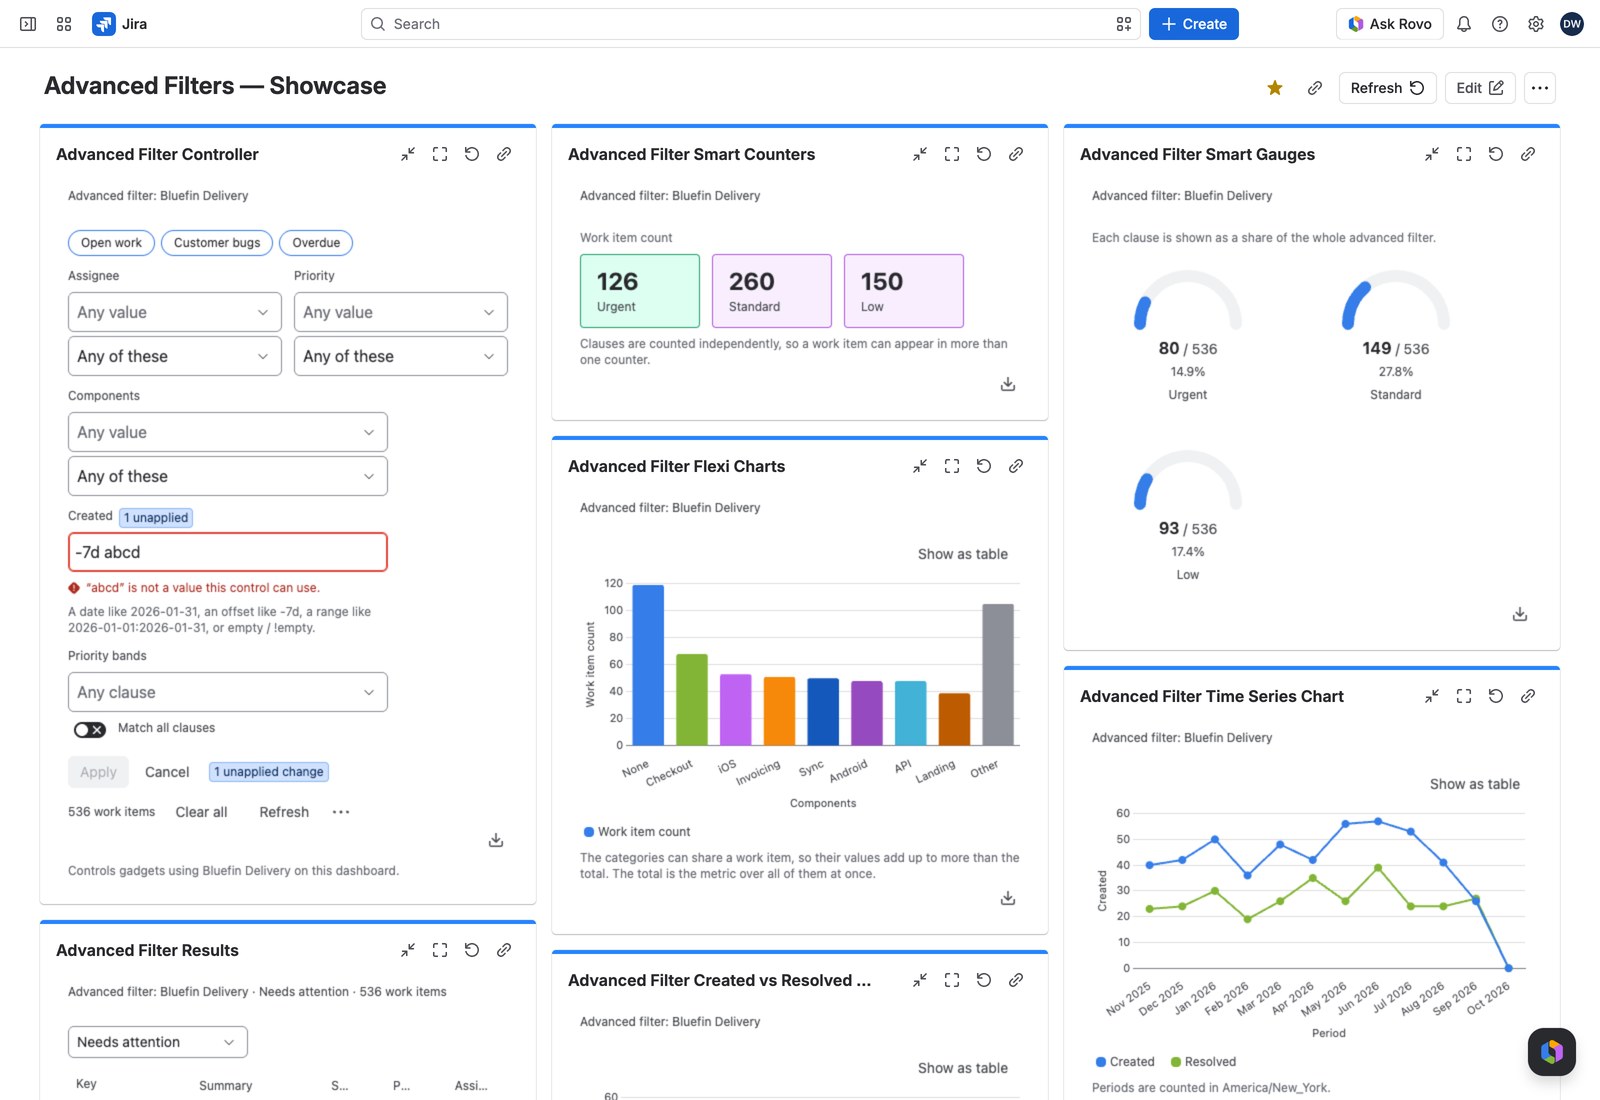Viewport: 1600px width, 1100px height.
Task: Select the Standard 260 counter tile
Action: [x=772, y=291]
